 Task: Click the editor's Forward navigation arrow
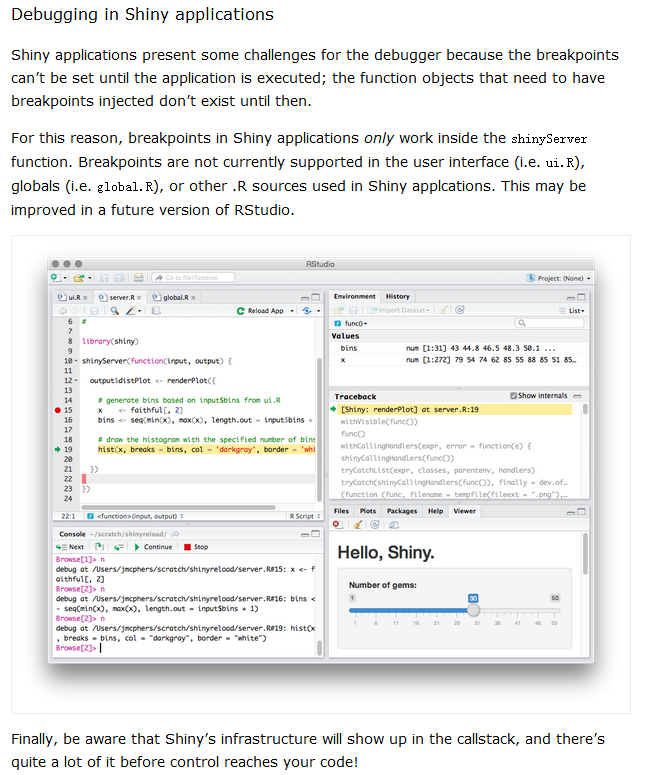click(x=74, y=310)
